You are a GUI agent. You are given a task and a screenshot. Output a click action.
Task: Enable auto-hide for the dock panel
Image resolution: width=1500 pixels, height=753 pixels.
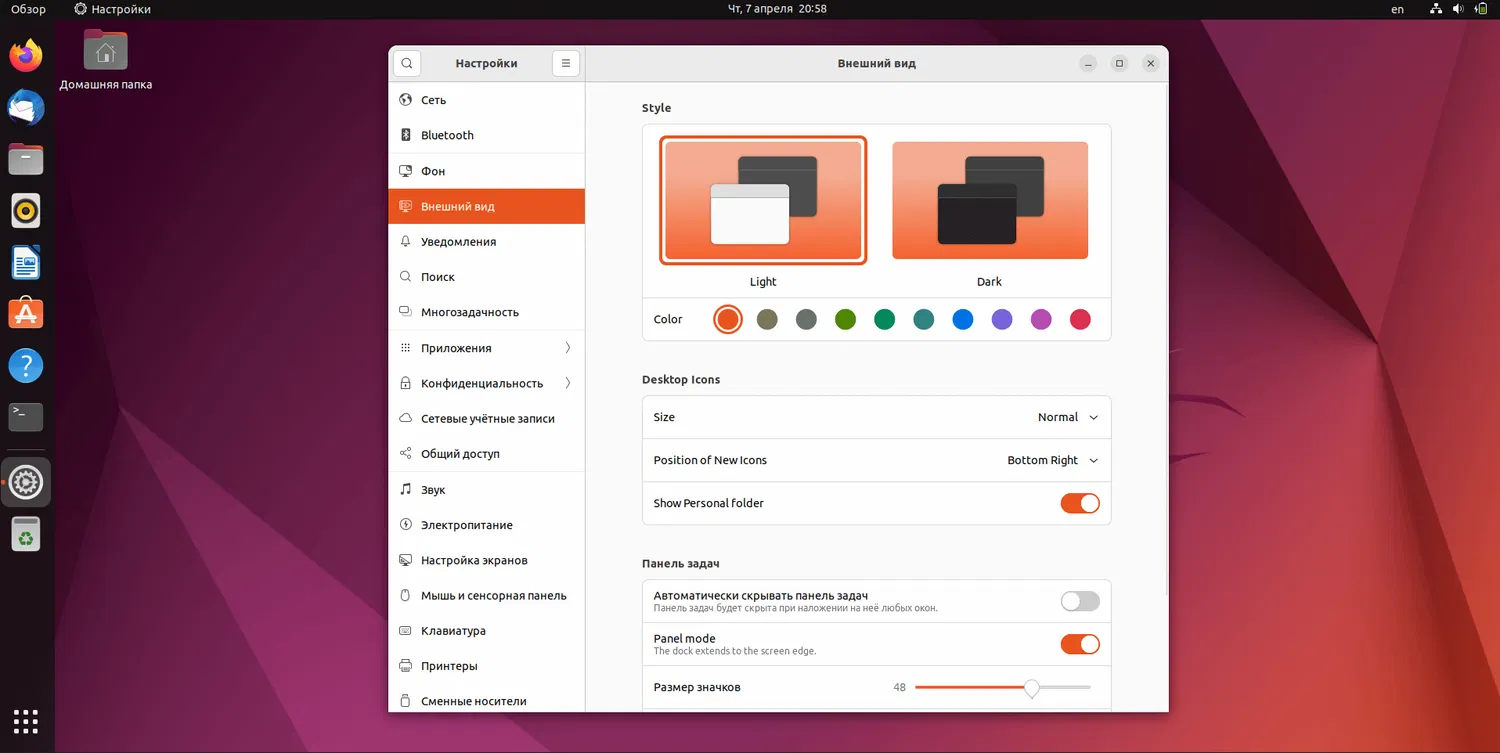pos(1080,601)
